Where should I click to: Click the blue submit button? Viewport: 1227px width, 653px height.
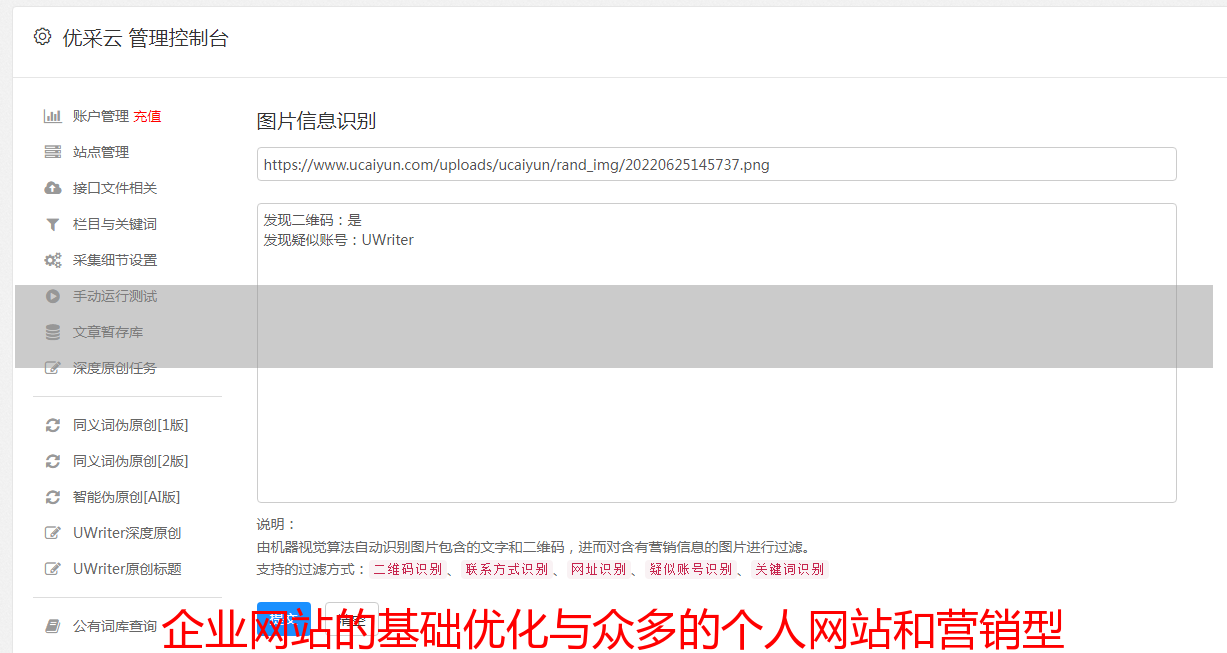pyautogui.click(x=284, y=619)
